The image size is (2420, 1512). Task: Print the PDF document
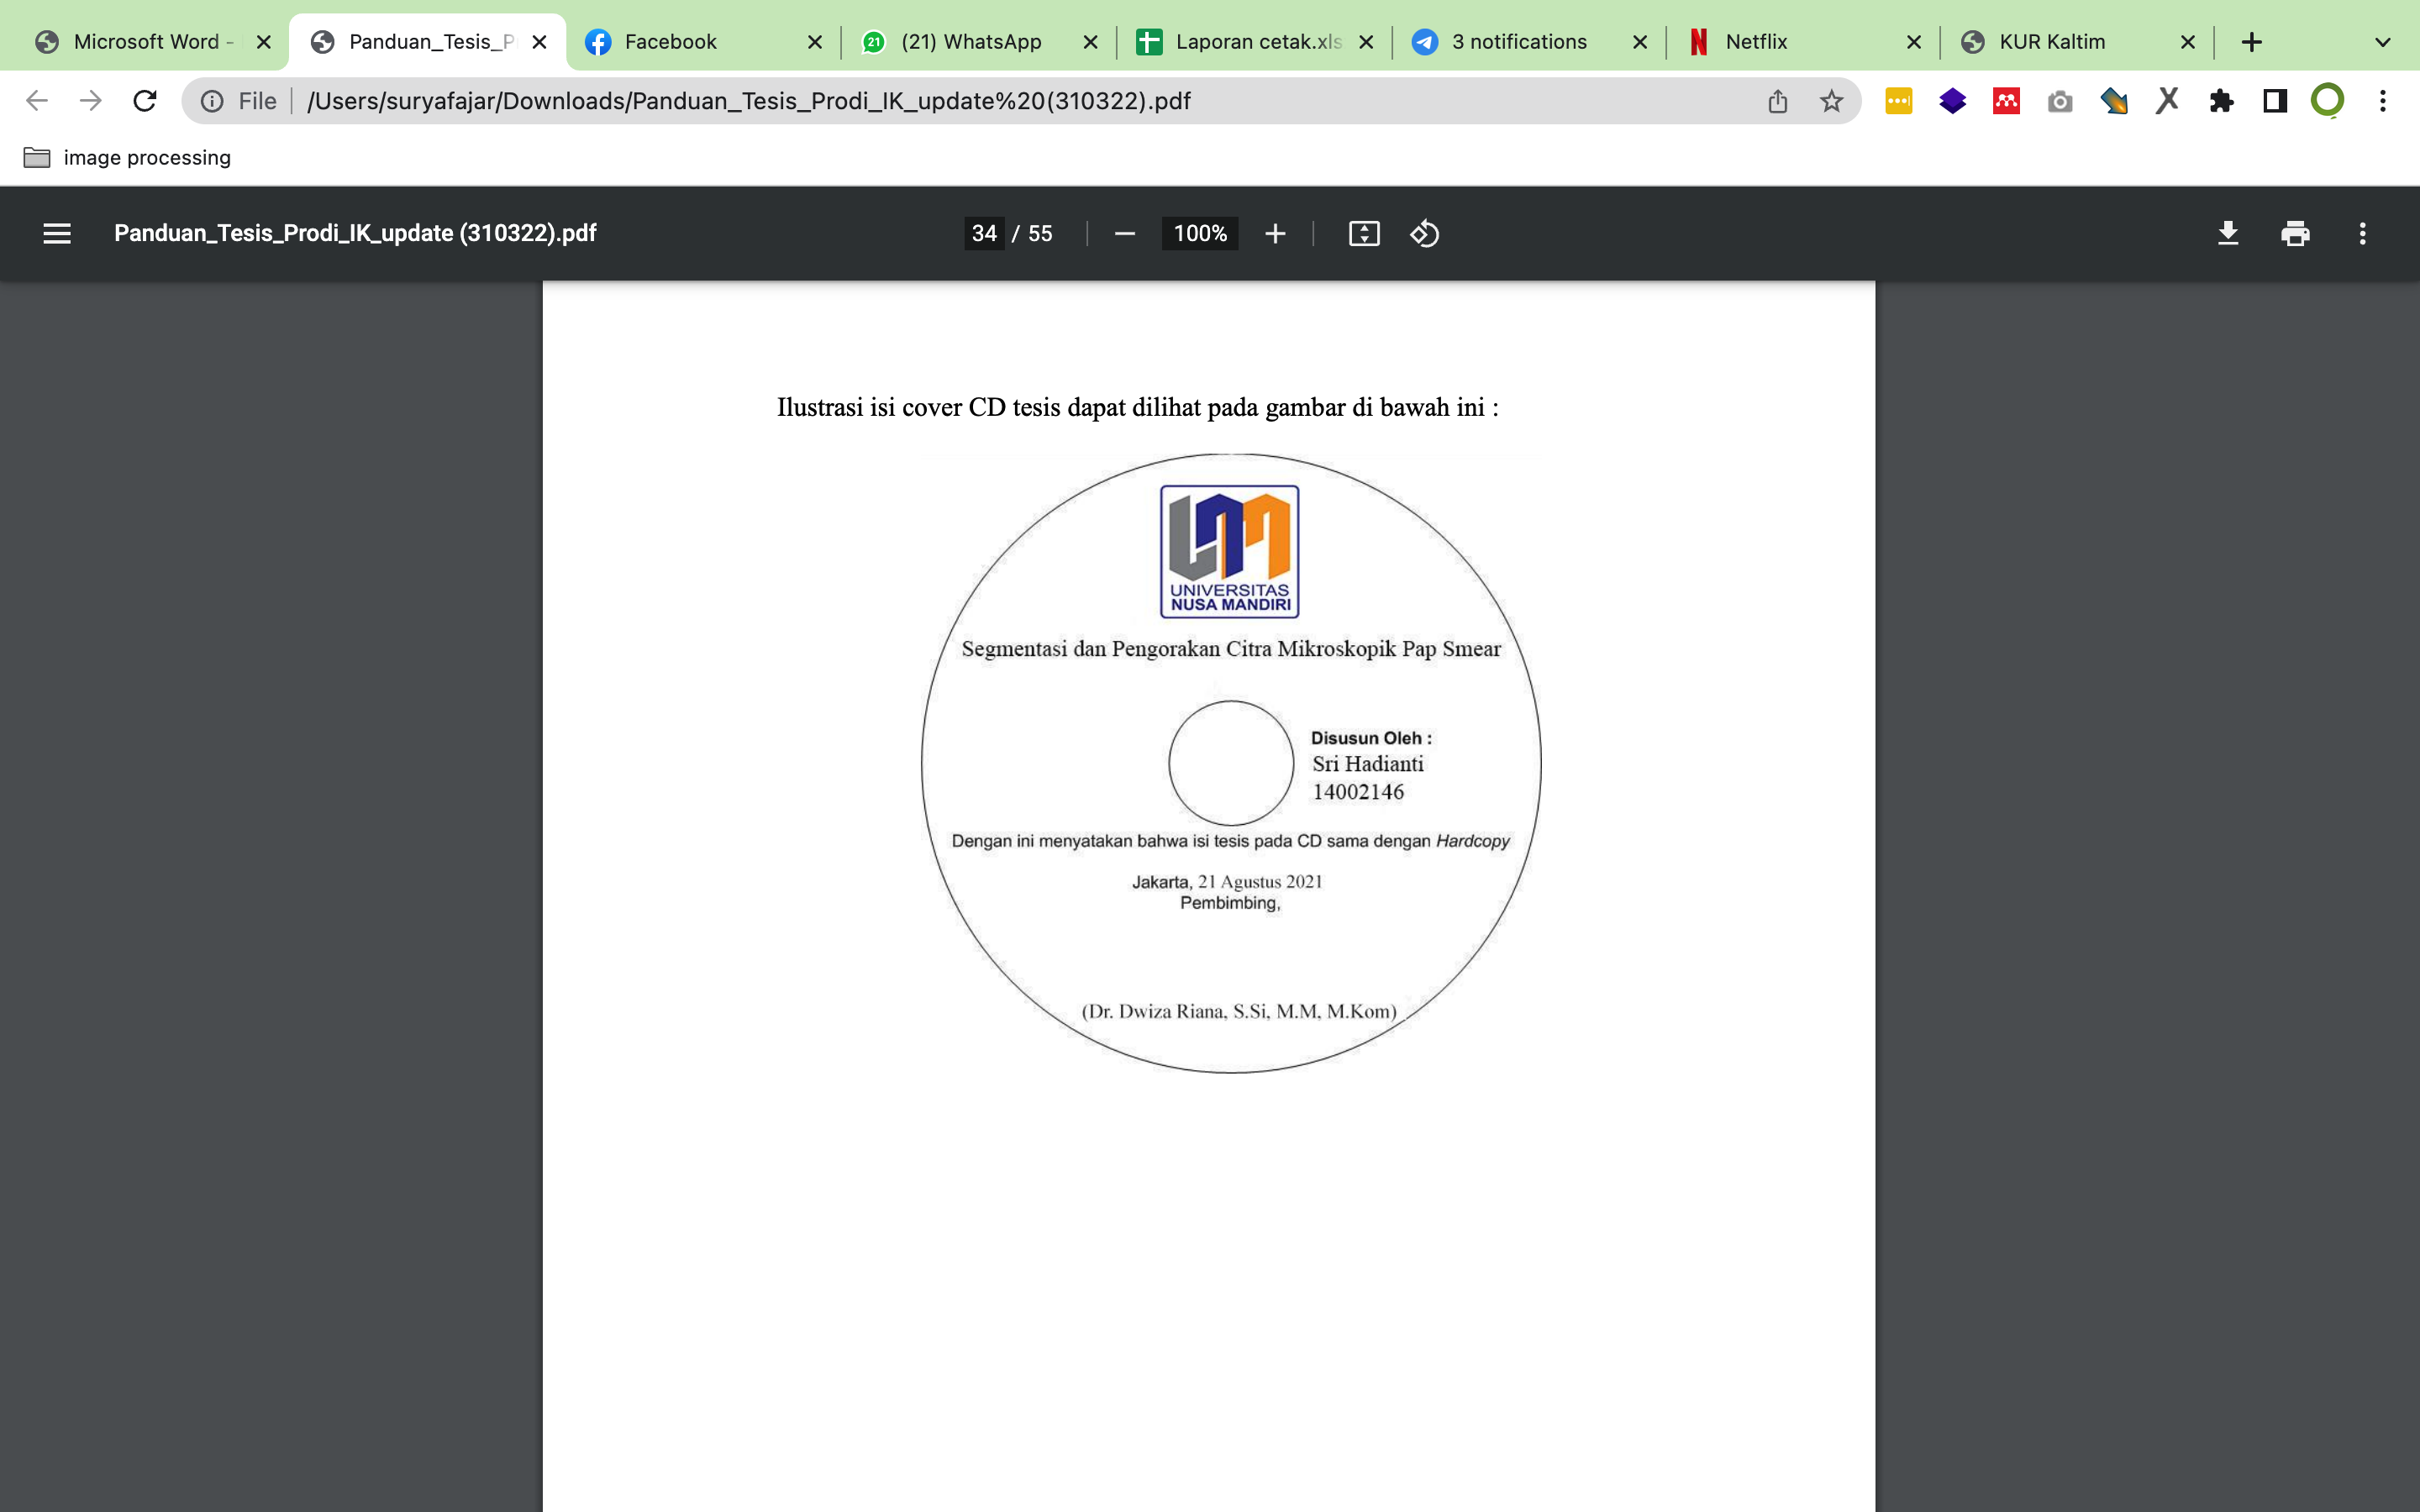tap(2295, 233)
